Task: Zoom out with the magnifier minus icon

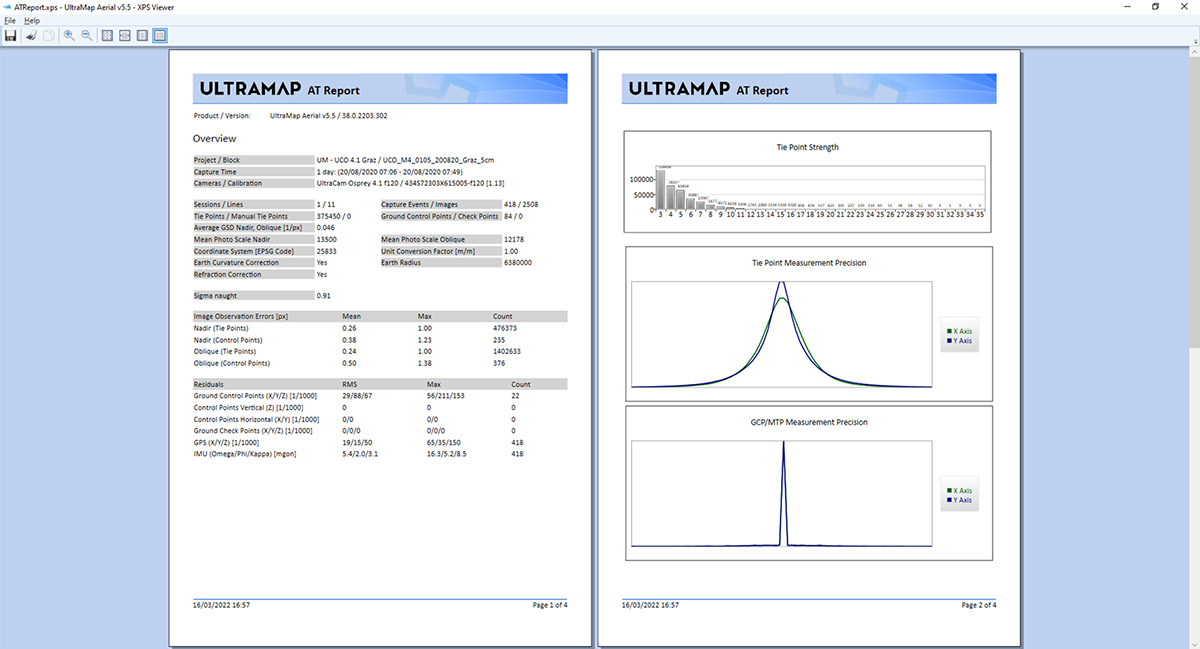Action: (87, 35)
